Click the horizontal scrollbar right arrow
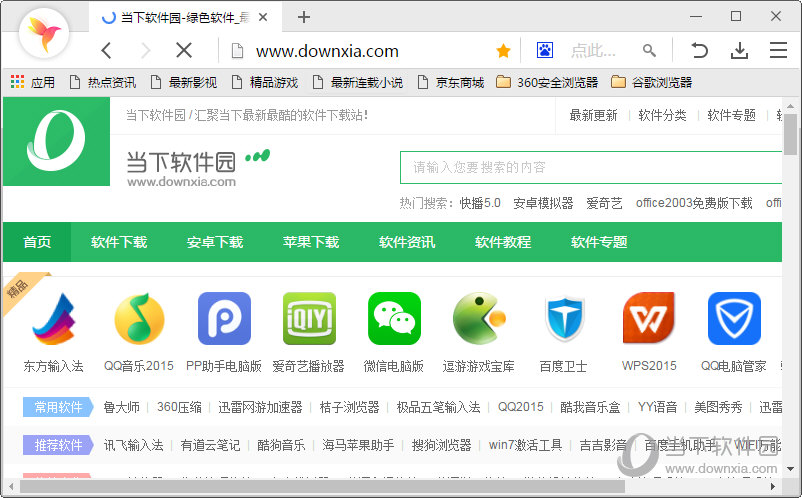This screenshot has width=802, height=498. (773, 486)
